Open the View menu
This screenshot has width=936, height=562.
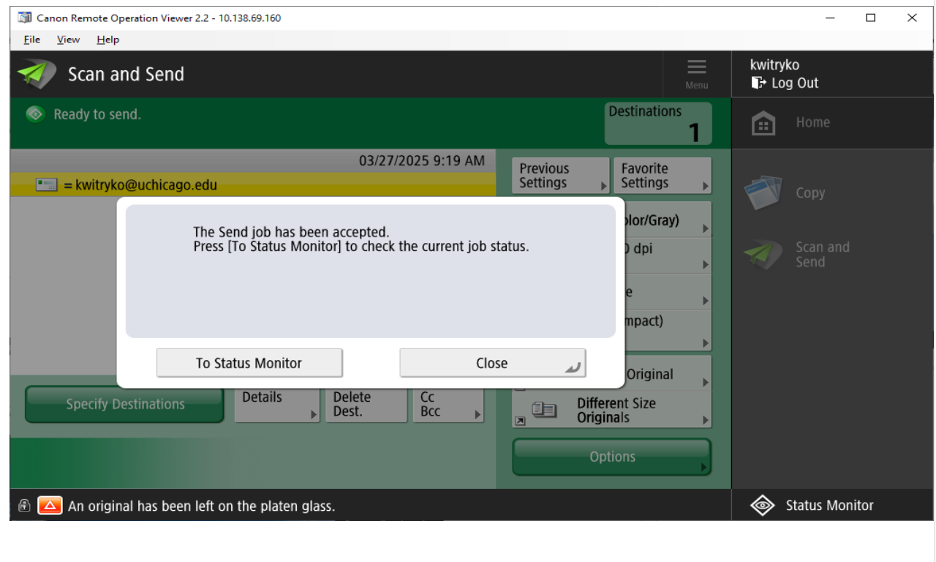tap(68, 40)
